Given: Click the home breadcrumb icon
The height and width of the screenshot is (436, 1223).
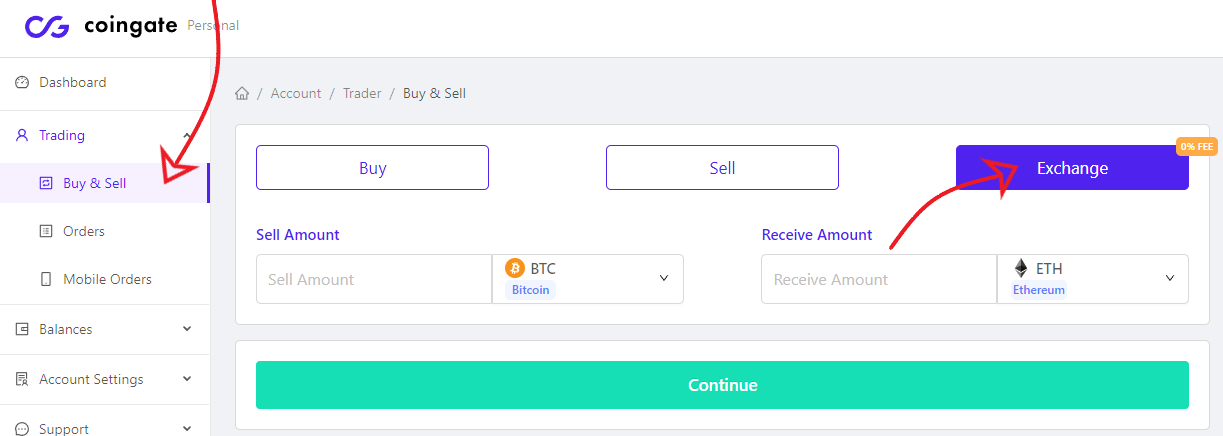Looking at the screenshot, I should click(242, 93).
